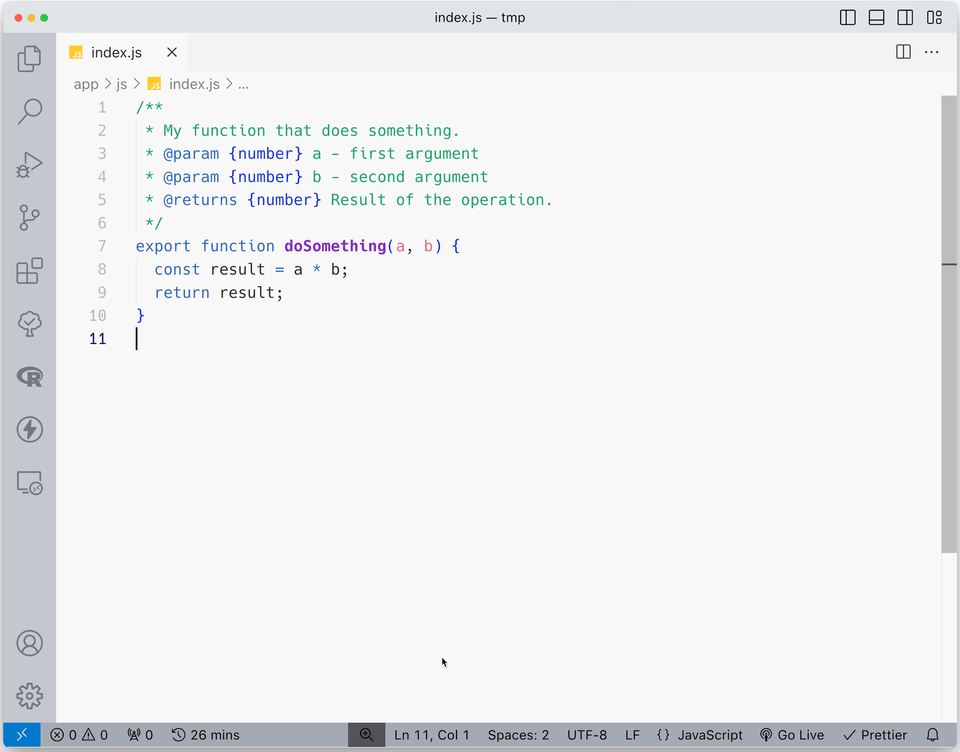Change JavaScript language mode

pos(699,735)
